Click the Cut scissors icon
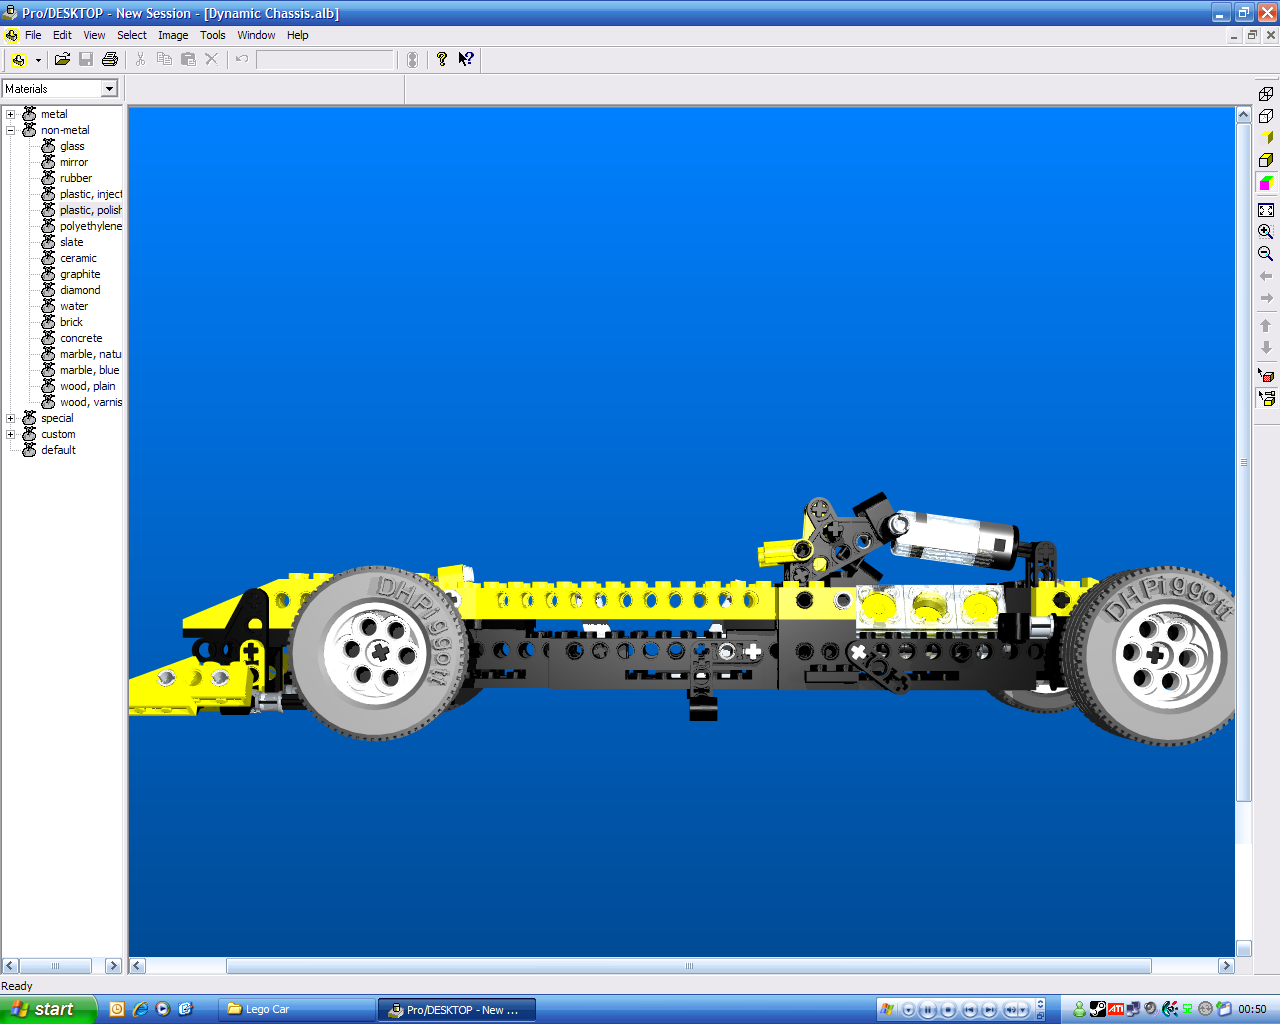 (x=140, y=60)
